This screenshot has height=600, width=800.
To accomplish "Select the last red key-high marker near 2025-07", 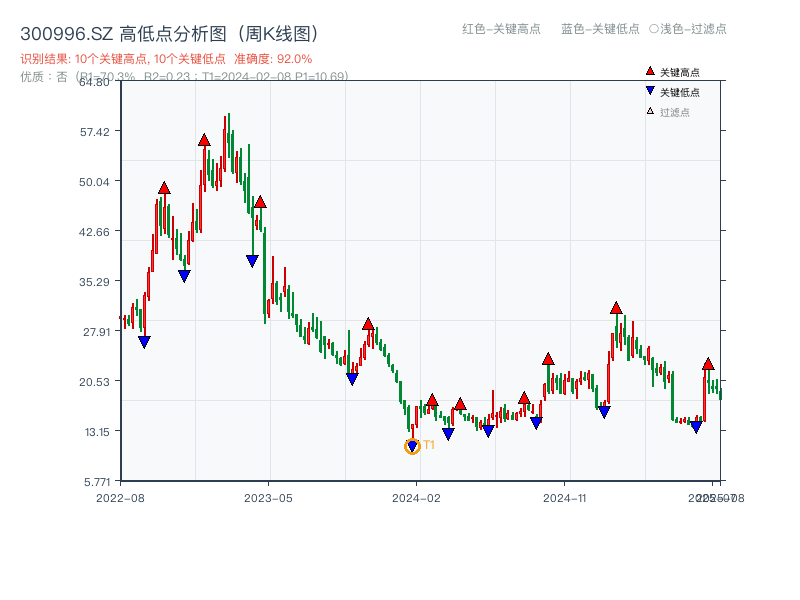I will click(x=708, y=364).
